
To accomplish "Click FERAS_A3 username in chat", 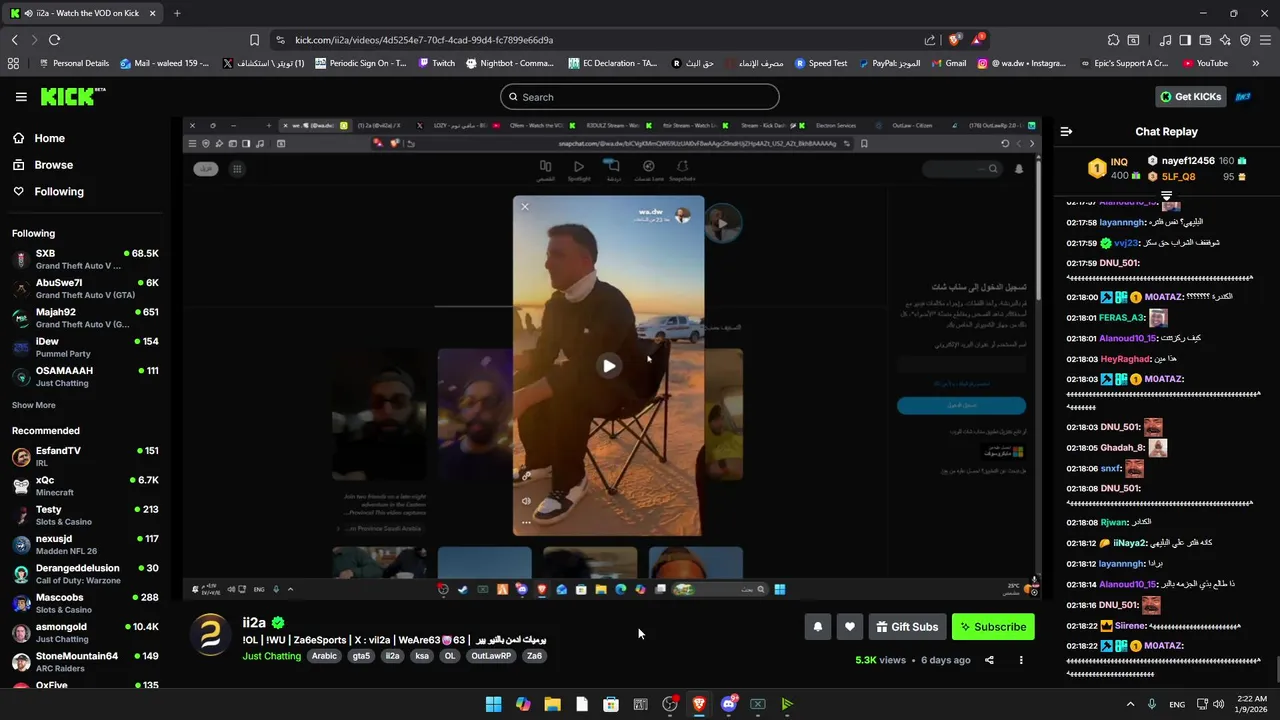I will coord(1121,317).
